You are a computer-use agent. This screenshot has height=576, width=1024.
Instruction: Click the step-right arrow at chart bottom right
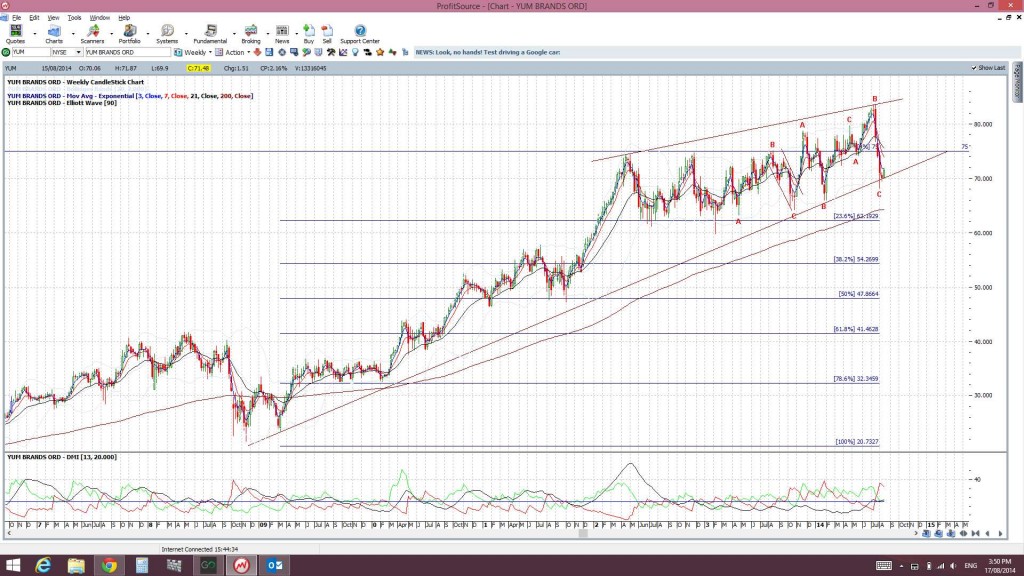click(x=1000, y=534)
